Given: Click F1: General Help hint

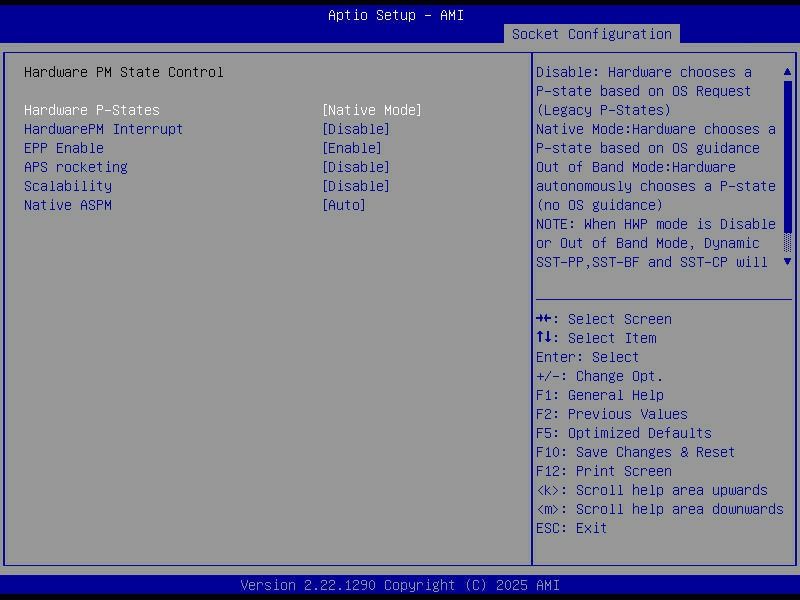Looking at the screenshot, I should tap(599, 395).
